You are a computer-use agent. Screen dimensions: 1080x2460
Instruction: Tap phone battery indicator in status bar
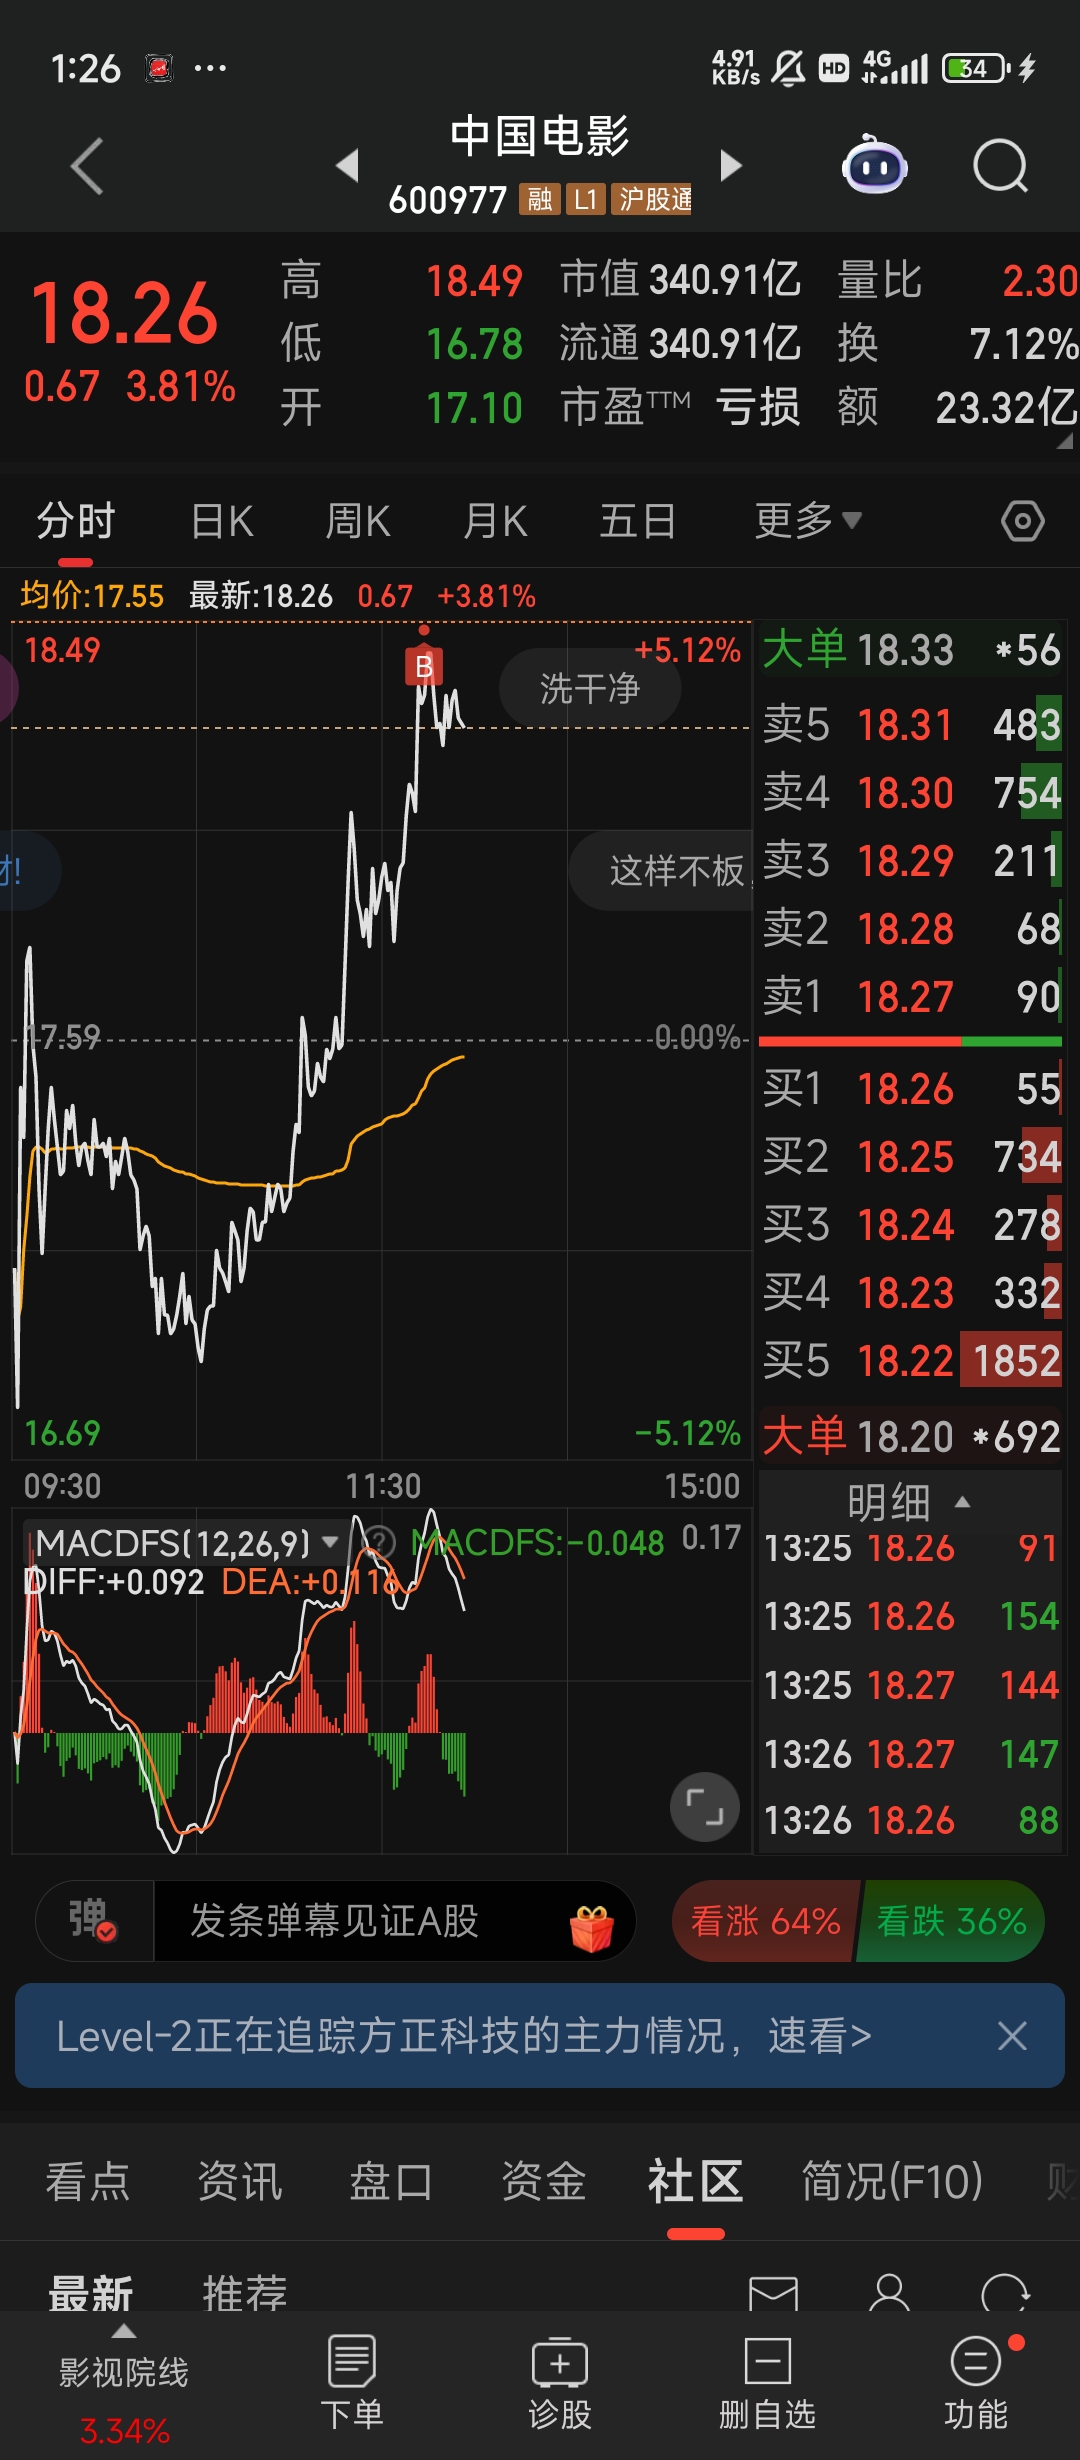click(976, 68)
